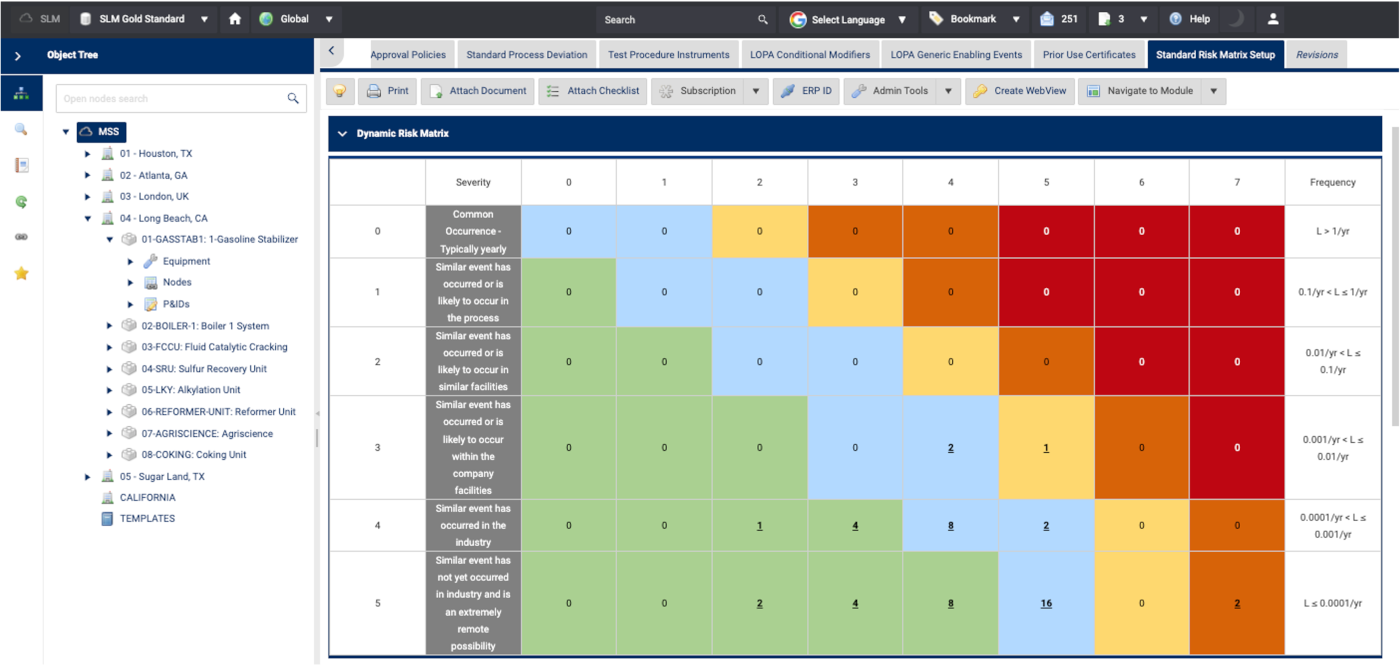Image resolution: width=1400 pixels, height=666 pixels.
Task: Click the home icon in top bar
Action: (x=235, y=19)
